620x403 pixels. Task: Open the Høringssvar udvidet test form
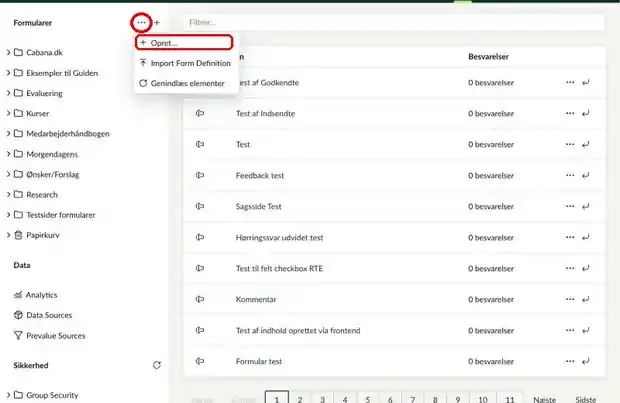tap(279, 238)
